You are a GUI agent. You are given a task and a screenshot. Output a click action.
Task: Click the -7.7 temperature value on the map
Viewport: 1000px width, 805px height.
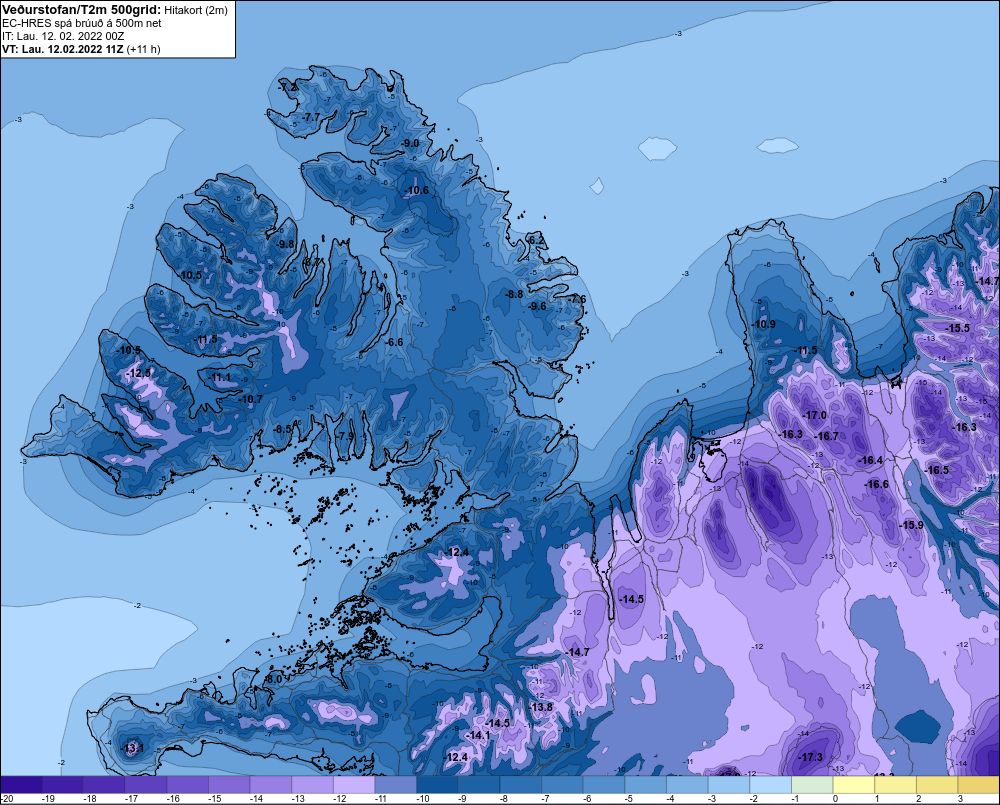[311, 117]
